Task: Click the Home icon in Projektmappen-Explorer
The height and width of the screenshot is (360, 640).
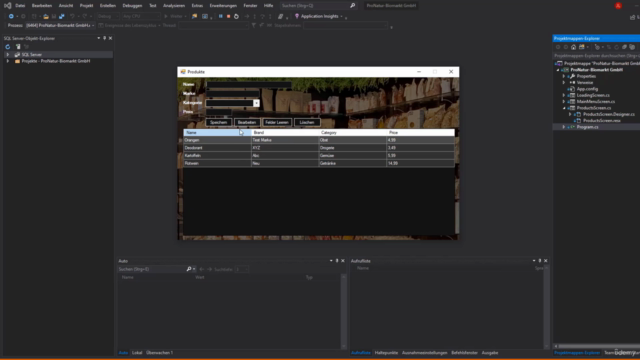Action: click(573, 47)
